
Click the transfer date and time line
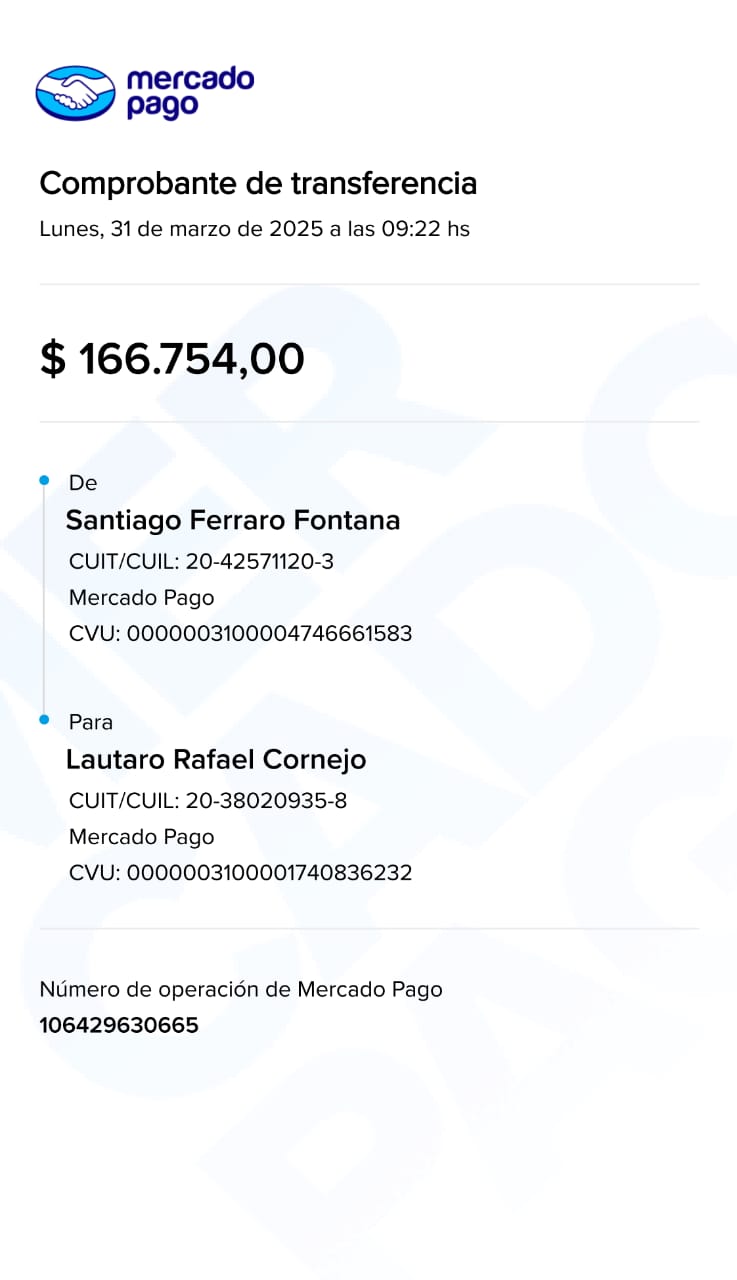click(x=254, y=229)
